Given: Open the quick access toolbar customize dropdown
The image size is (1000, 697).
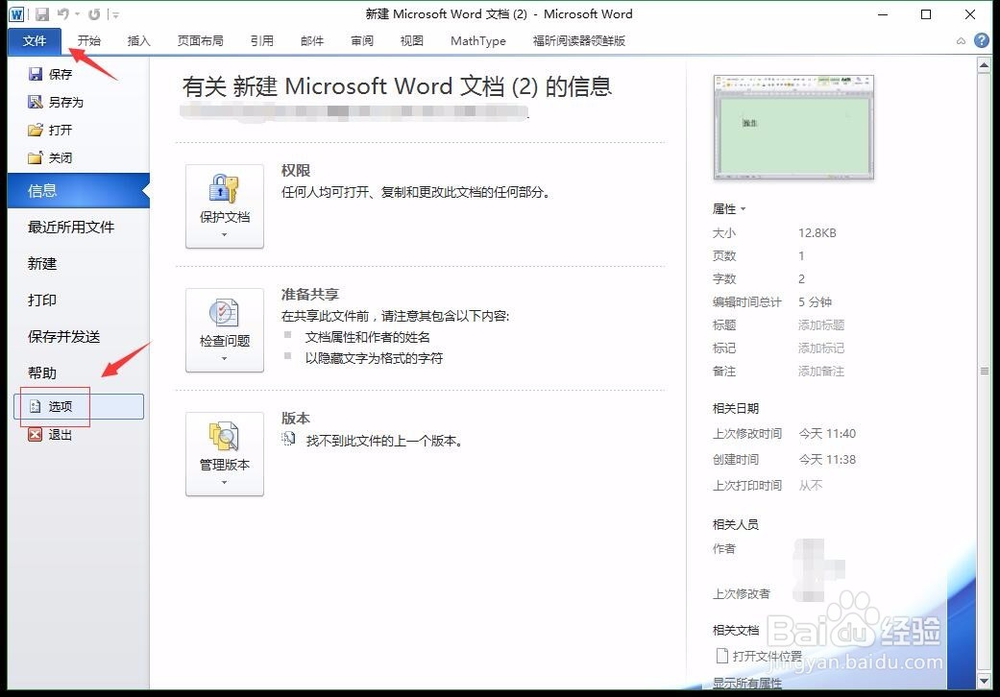Looking at the screenshot, I should [x=115, y=15].
